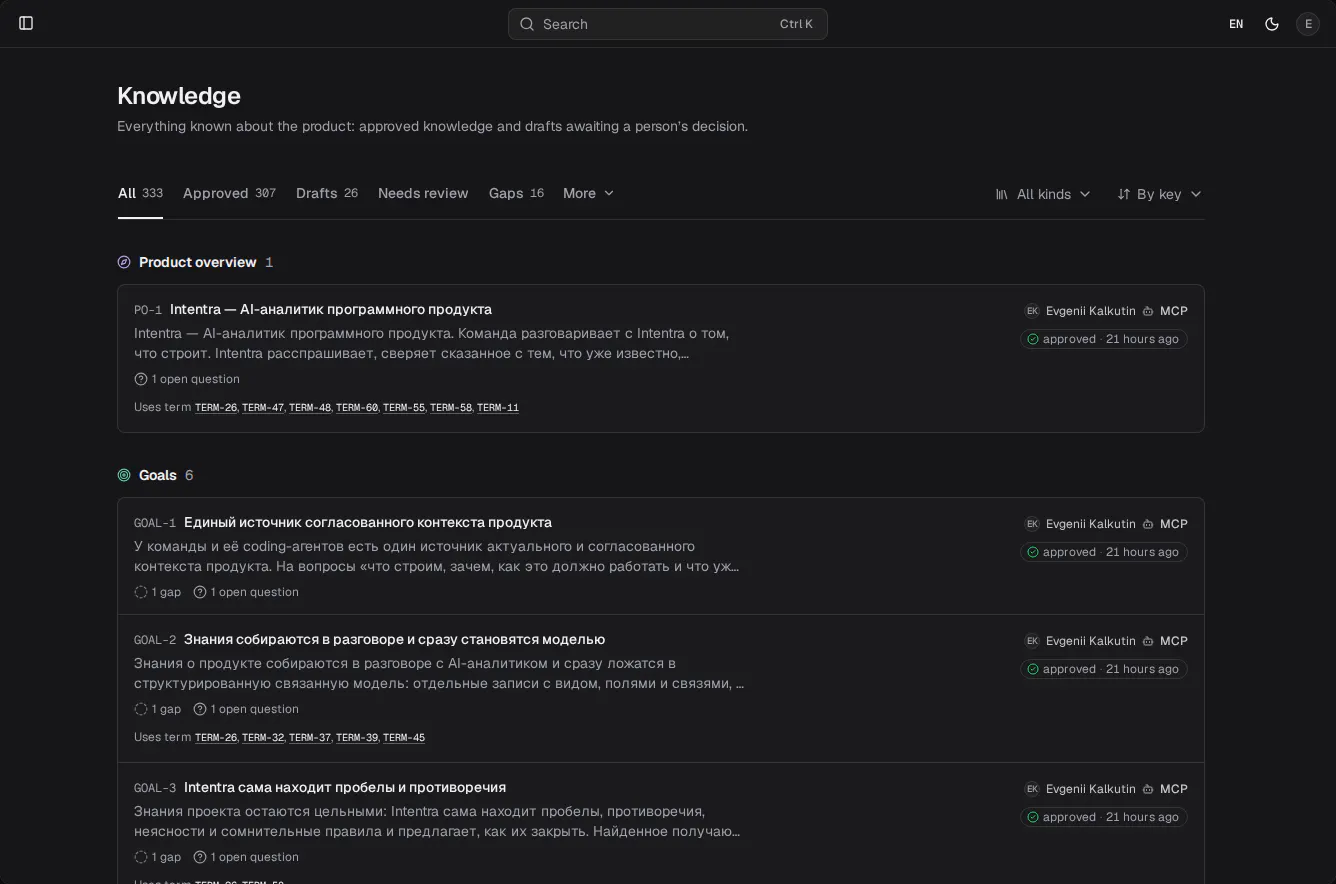This screenshot has height=884, width=1336.
Task: Switch the dark/light theme moon icon
Action: click(x=1272, y=24)
